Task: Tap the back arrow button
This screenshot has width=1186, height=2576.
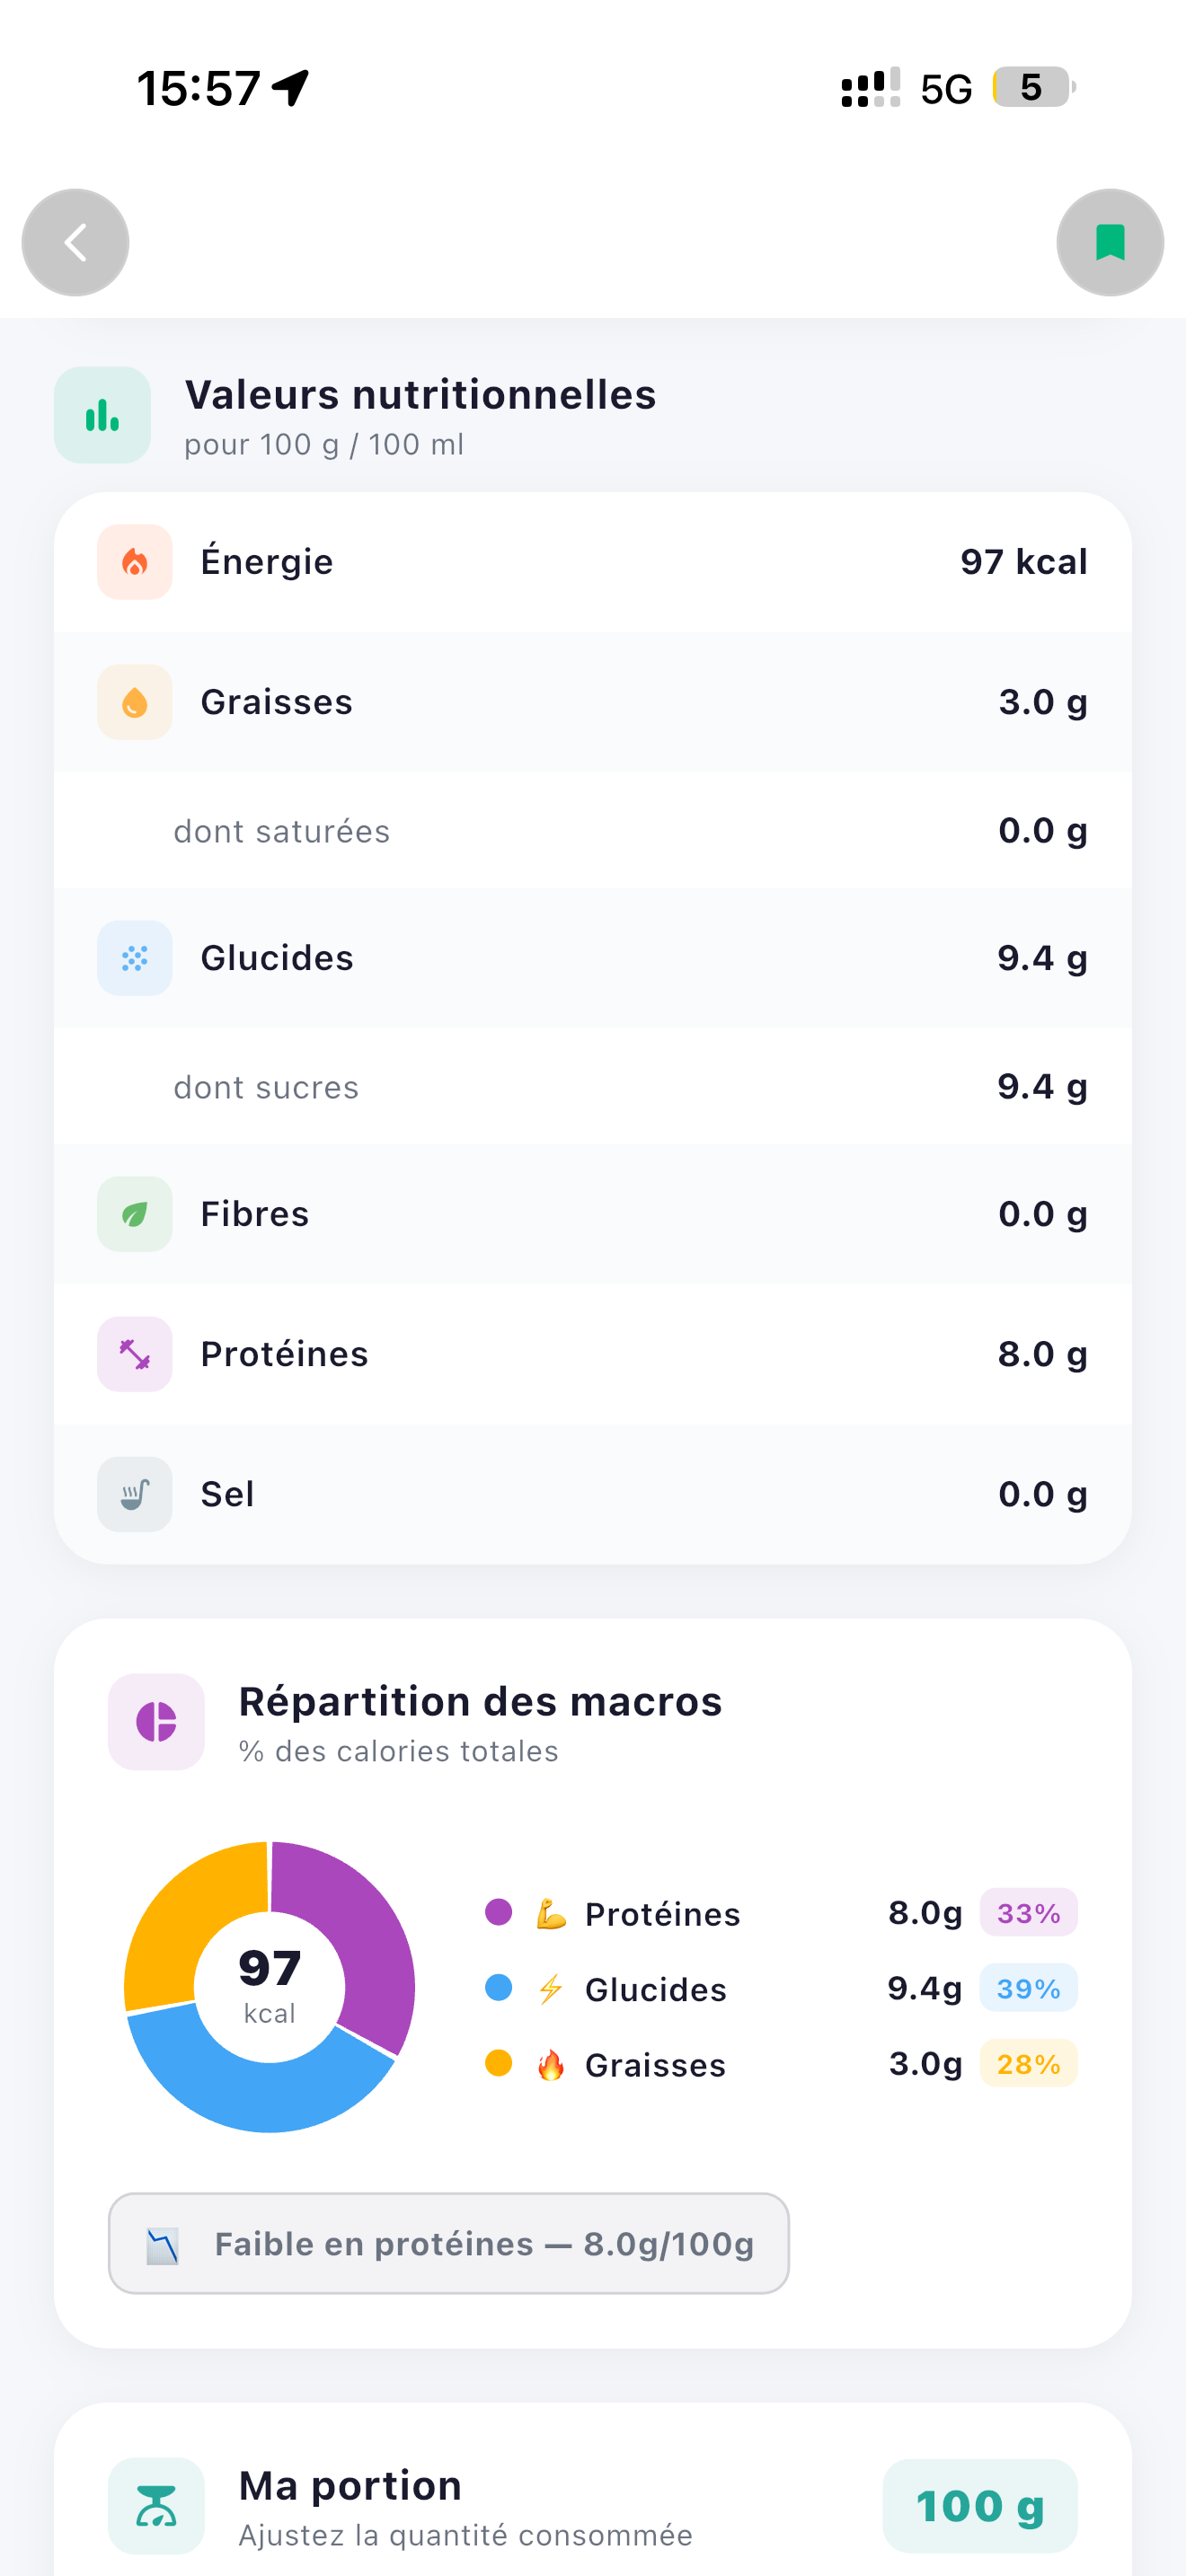Action: pos(75,242)
